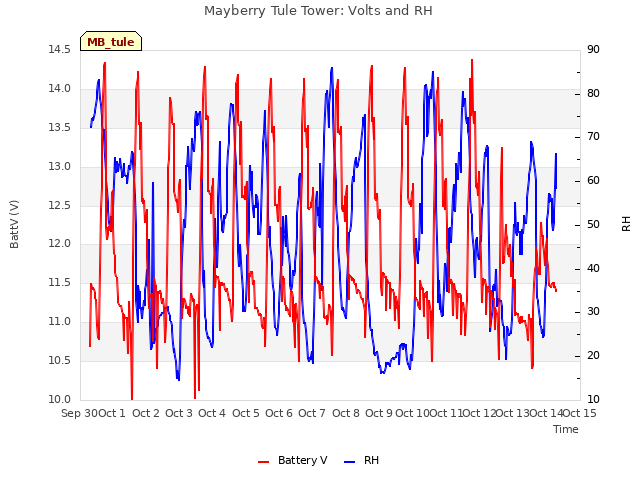Click the Oct 8 date label
The image size is (640, 480).
(x=346, y=413)
